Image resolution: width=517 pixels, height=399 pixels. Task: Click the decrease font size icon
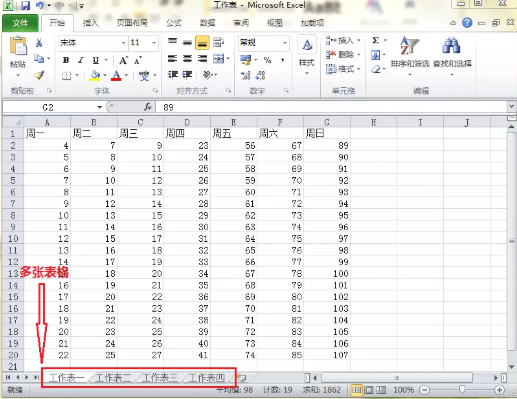138,61
